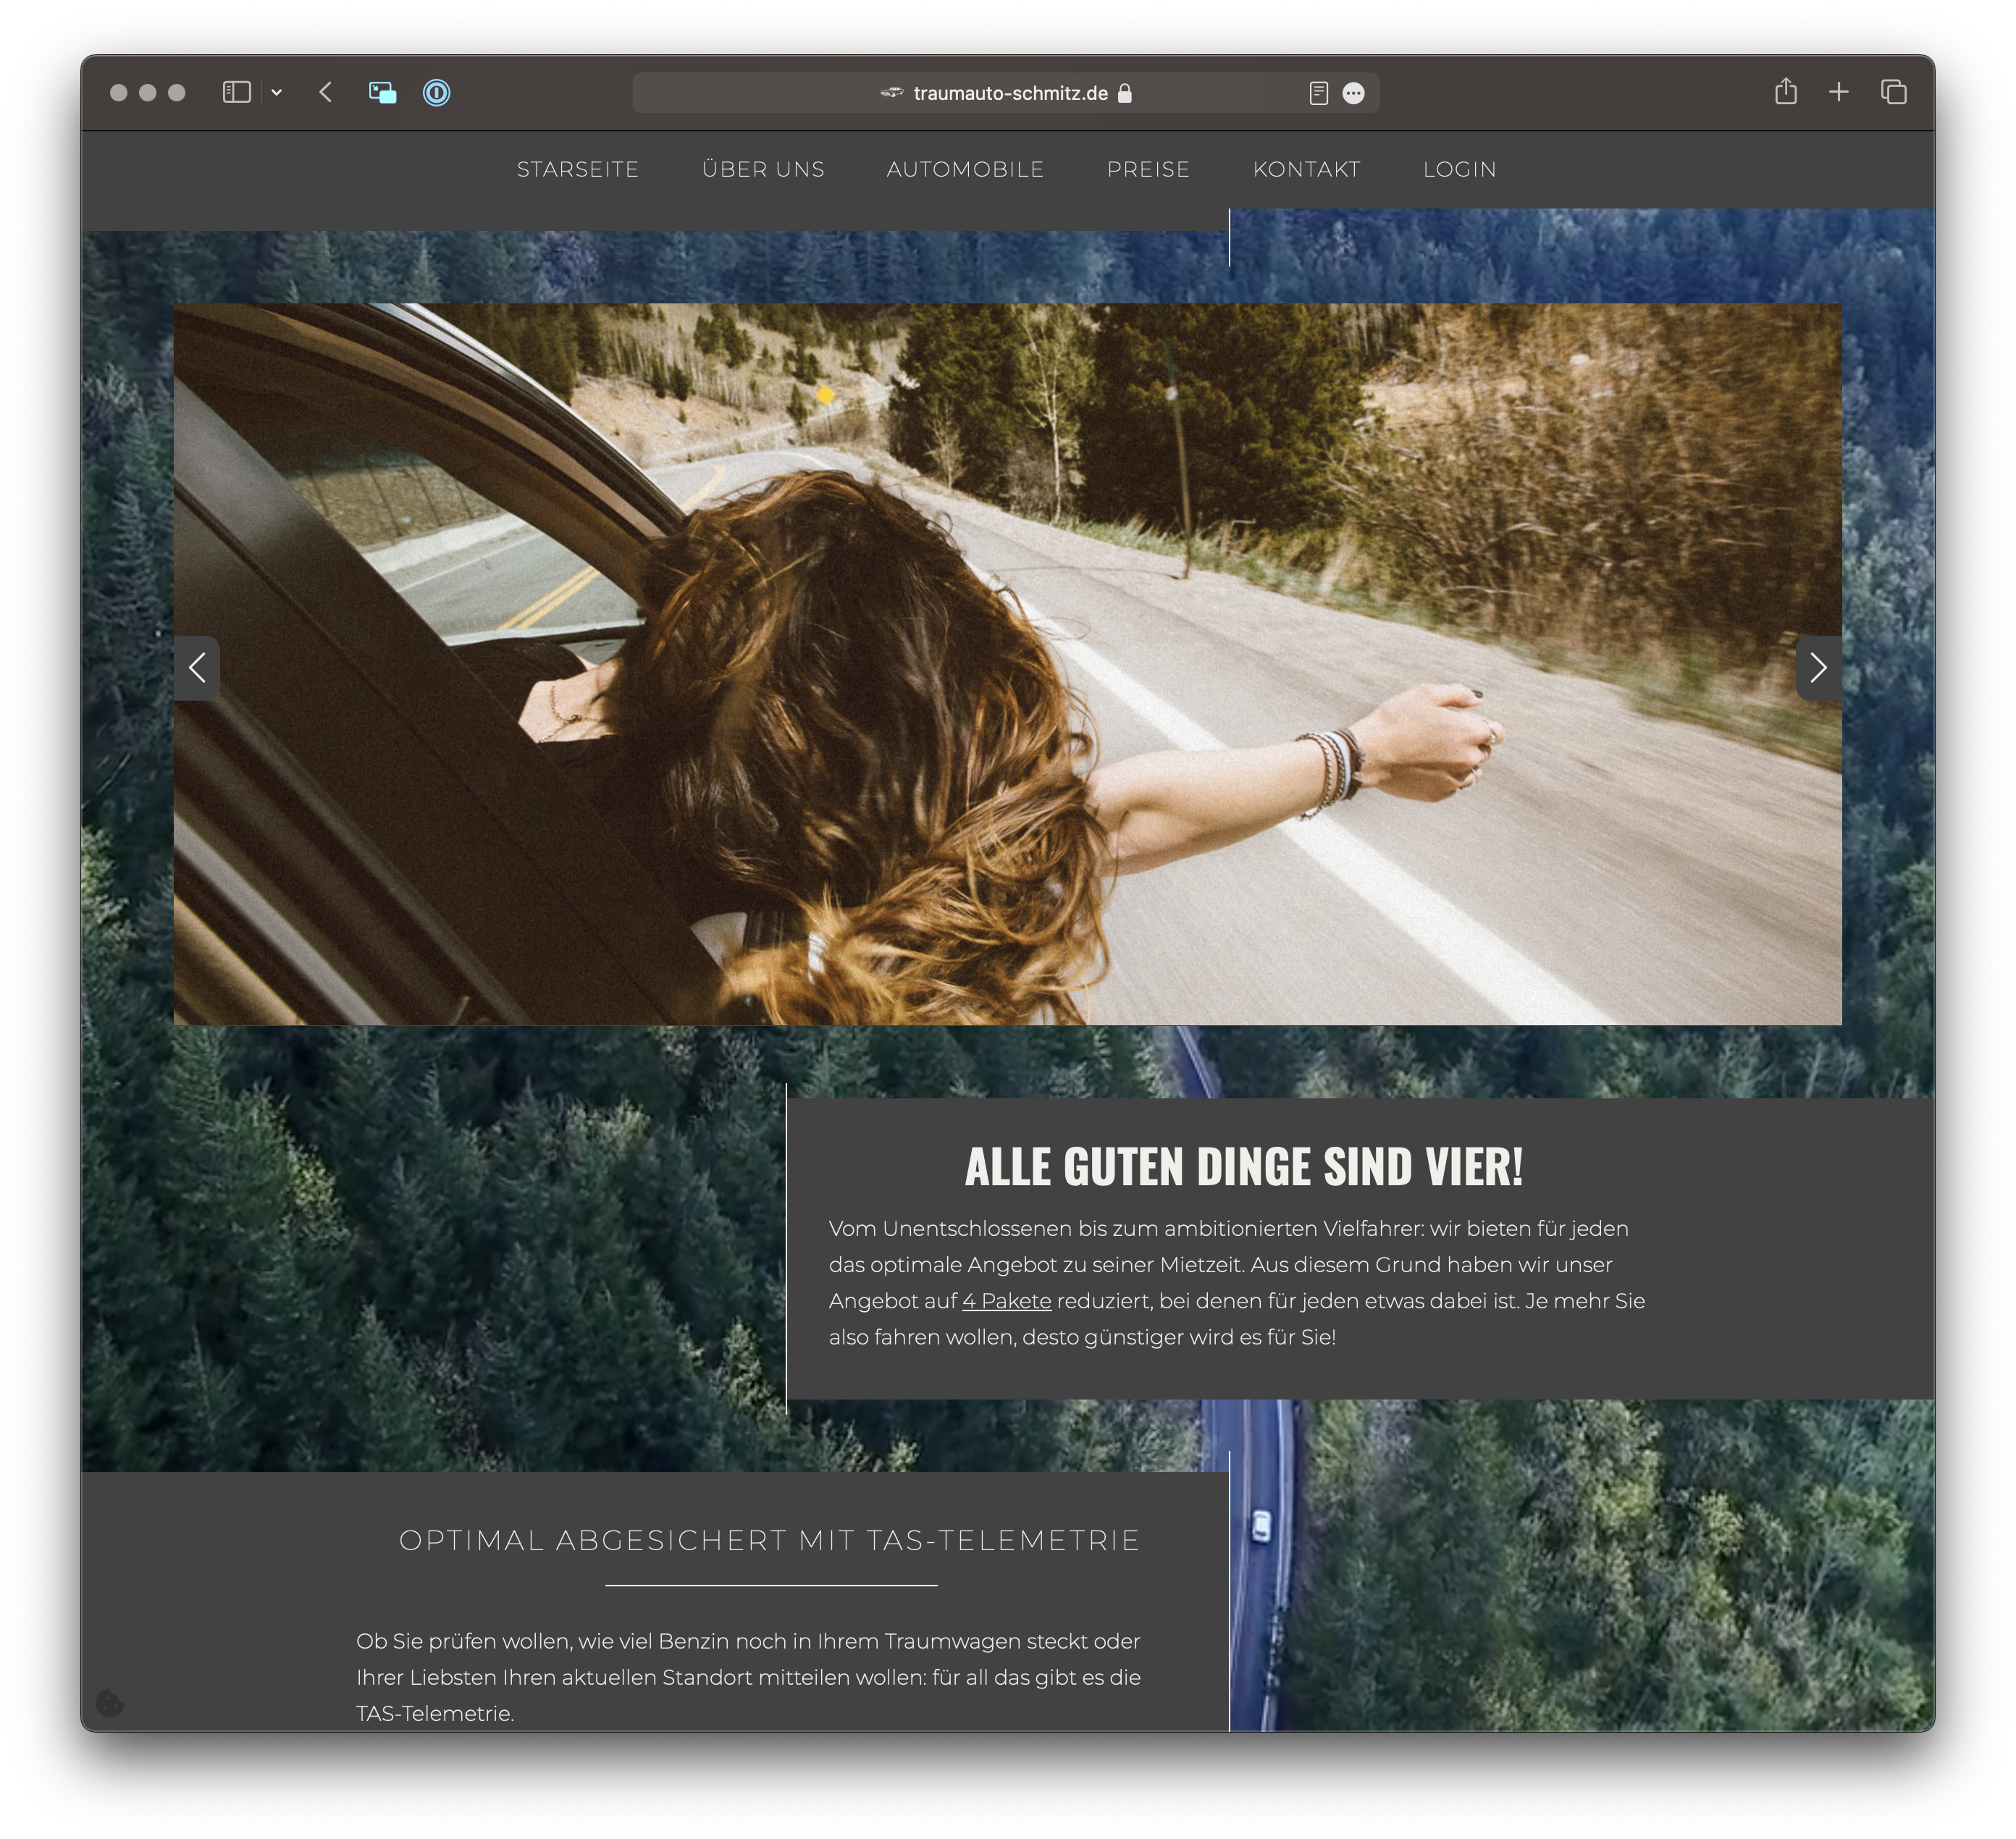Show previous slide with left arrow

197,668
